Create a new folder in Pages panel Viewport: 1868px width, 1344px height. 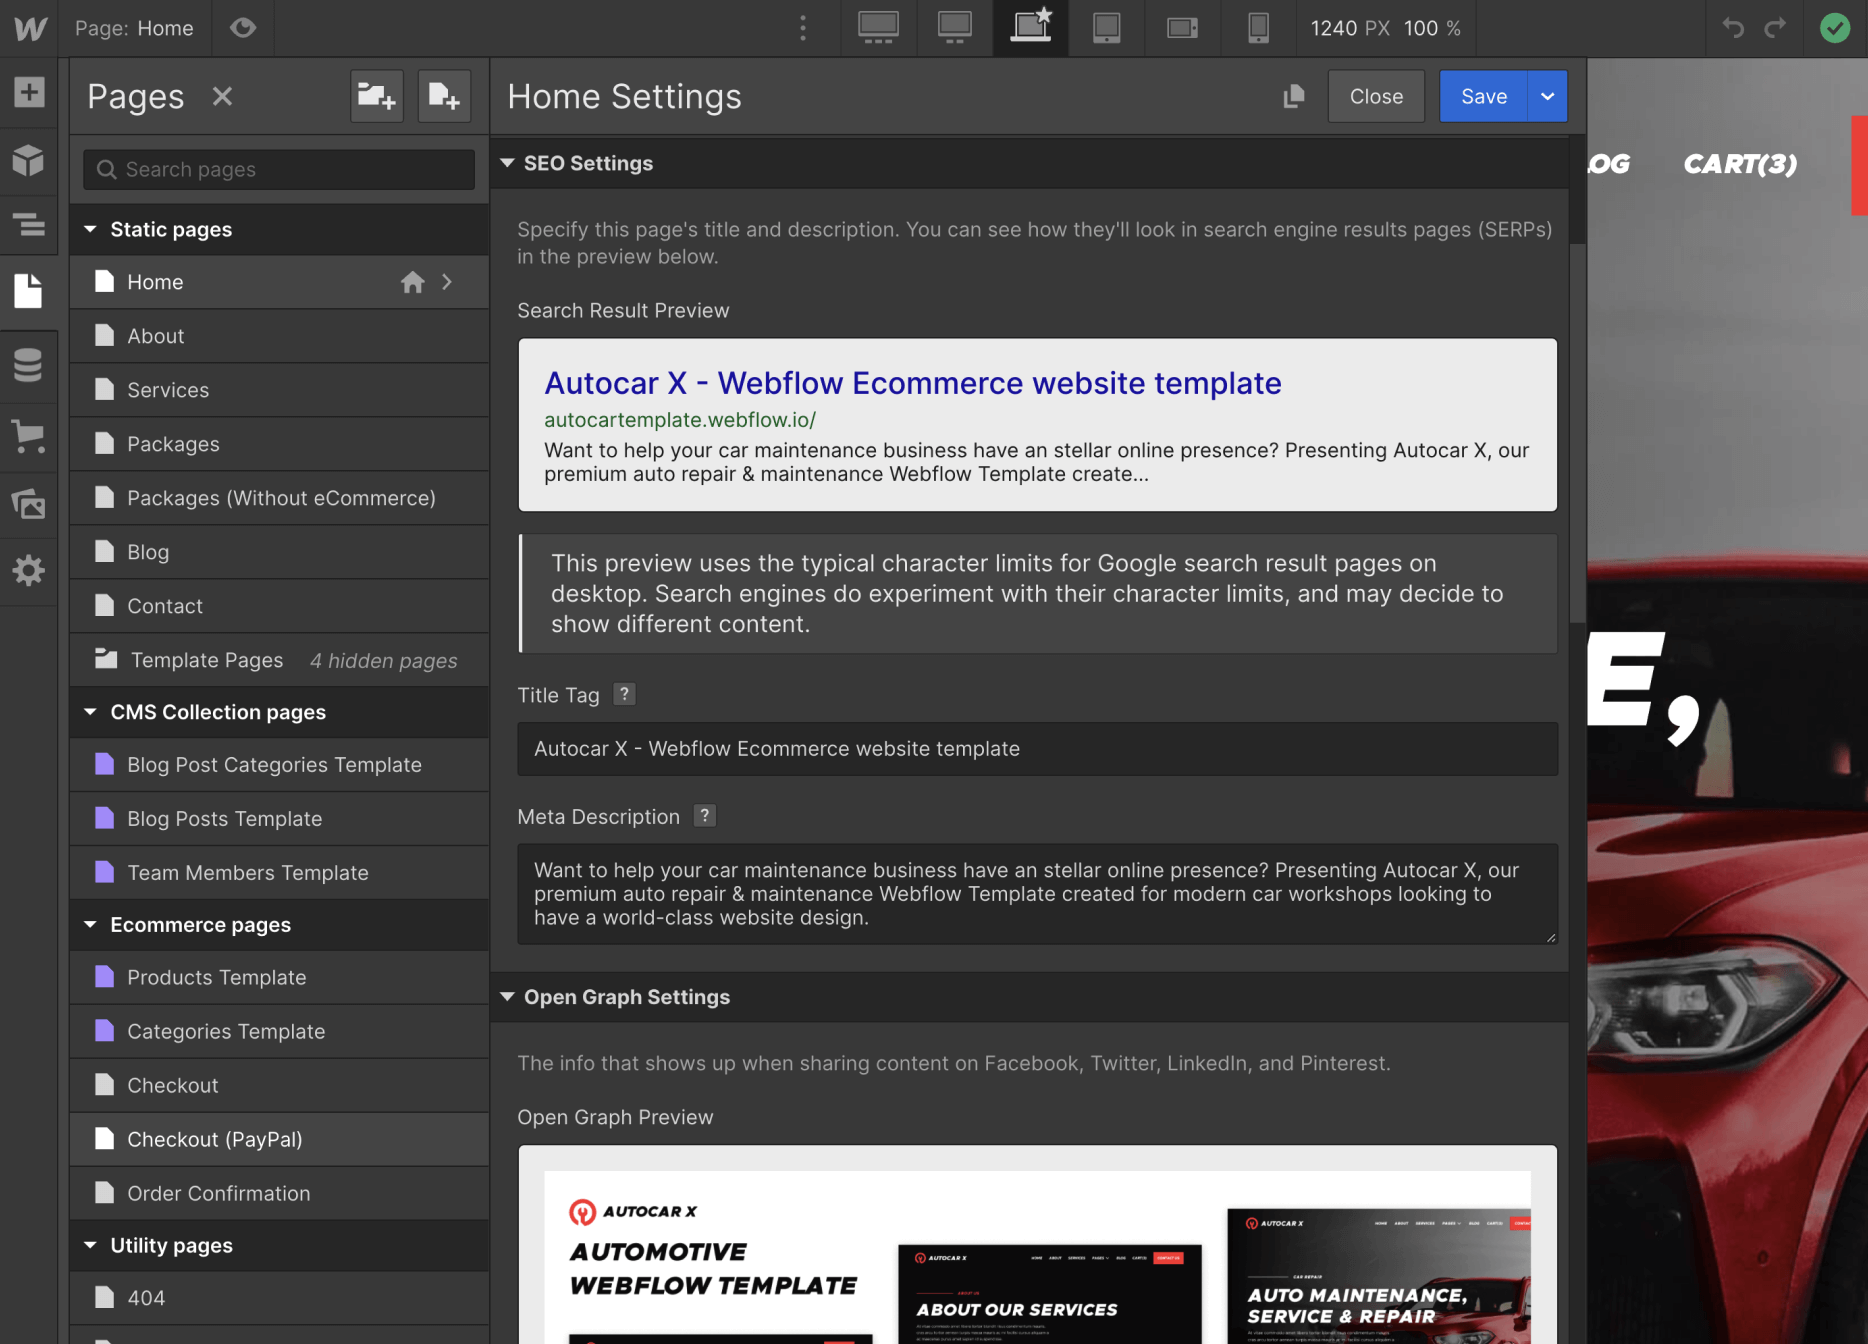pos(376,96)
